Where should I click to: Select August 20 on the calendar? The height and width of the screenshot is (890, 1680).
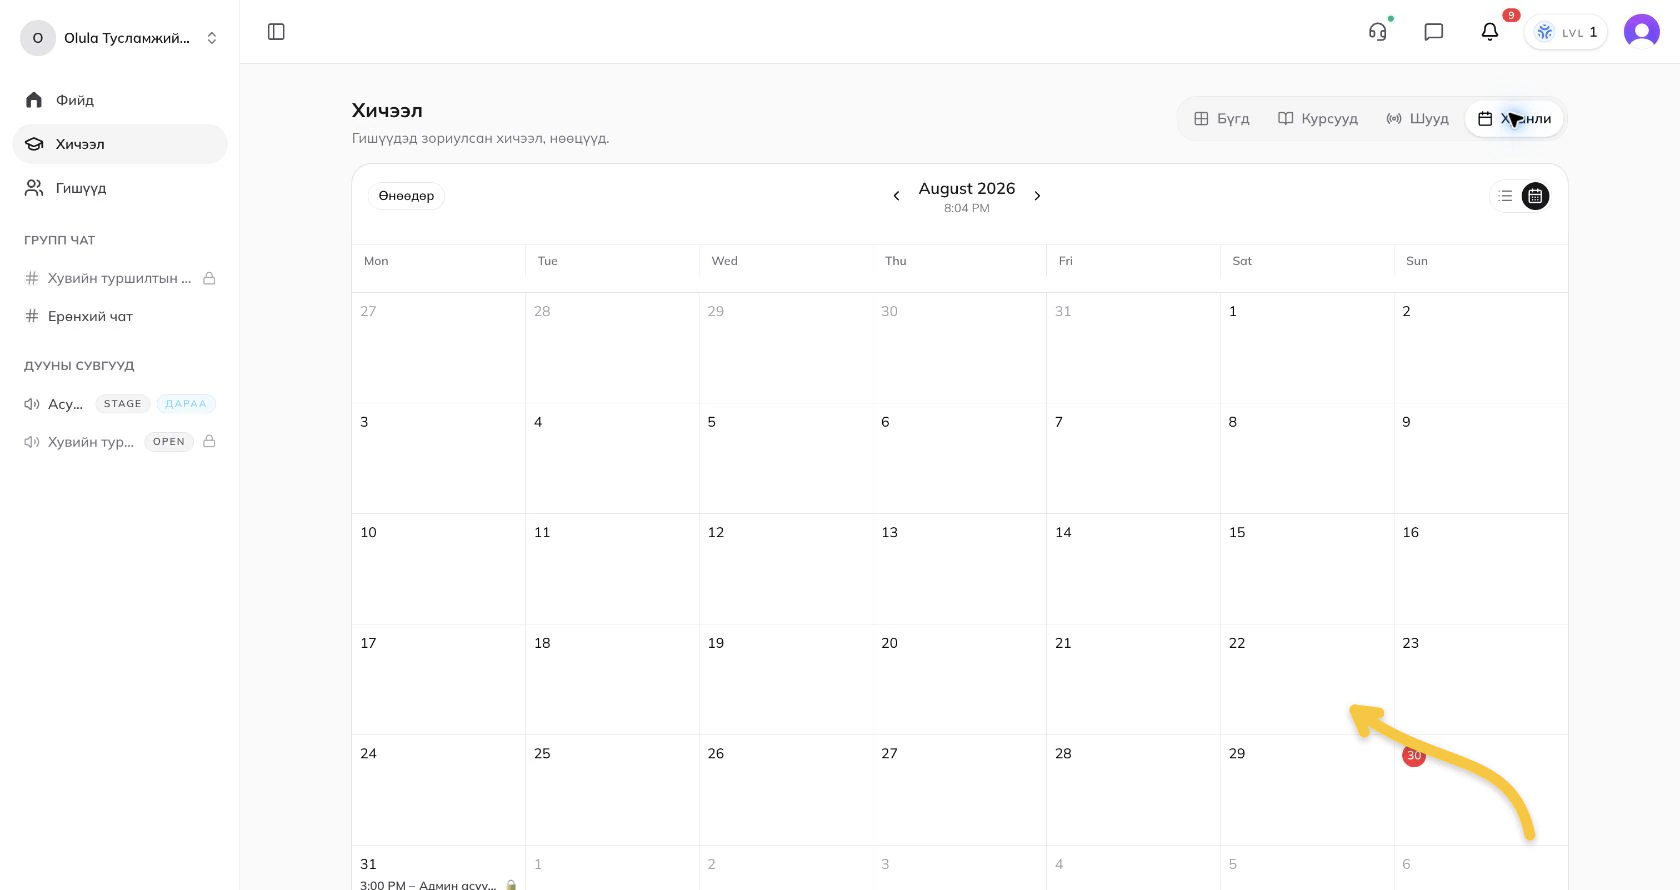point(960,680)
